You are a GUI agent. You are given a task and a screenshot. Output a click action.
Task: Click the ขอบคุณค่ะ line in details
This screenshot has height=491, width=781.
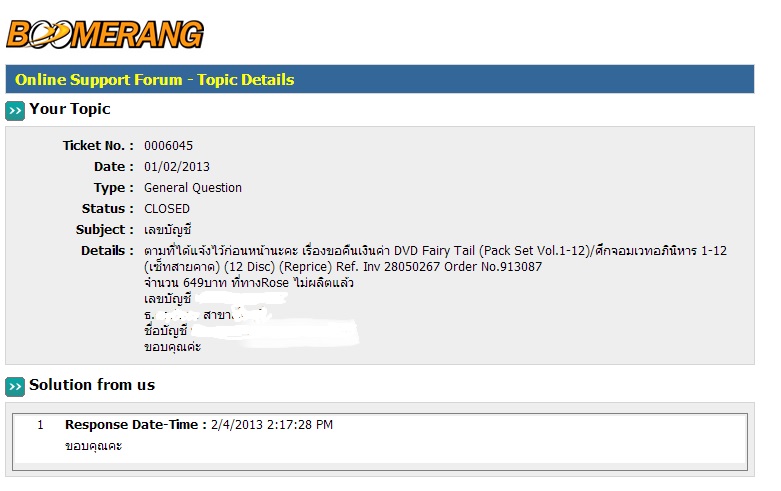click(172, 347)
